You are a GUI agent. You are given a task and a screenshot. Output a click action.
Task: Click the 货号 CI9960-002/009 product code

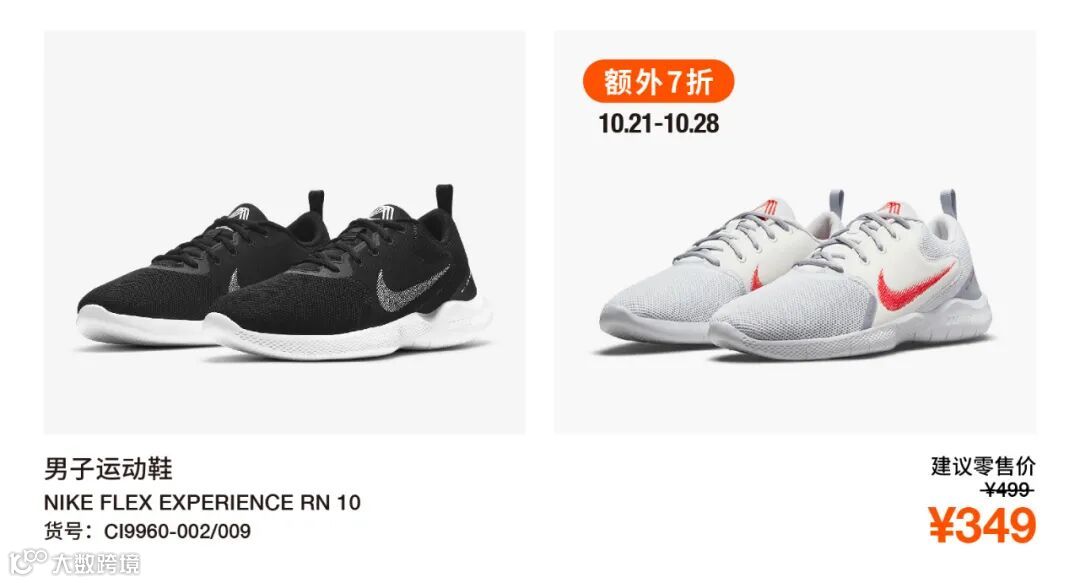click(147, 531)
